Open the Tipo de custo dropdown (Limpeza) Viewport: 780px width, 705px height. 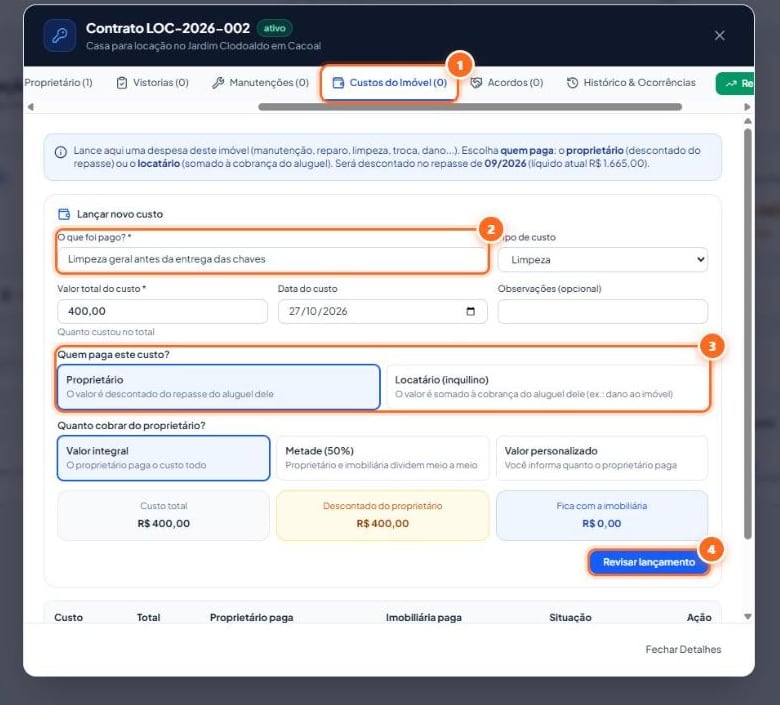[x=602, y=260]
